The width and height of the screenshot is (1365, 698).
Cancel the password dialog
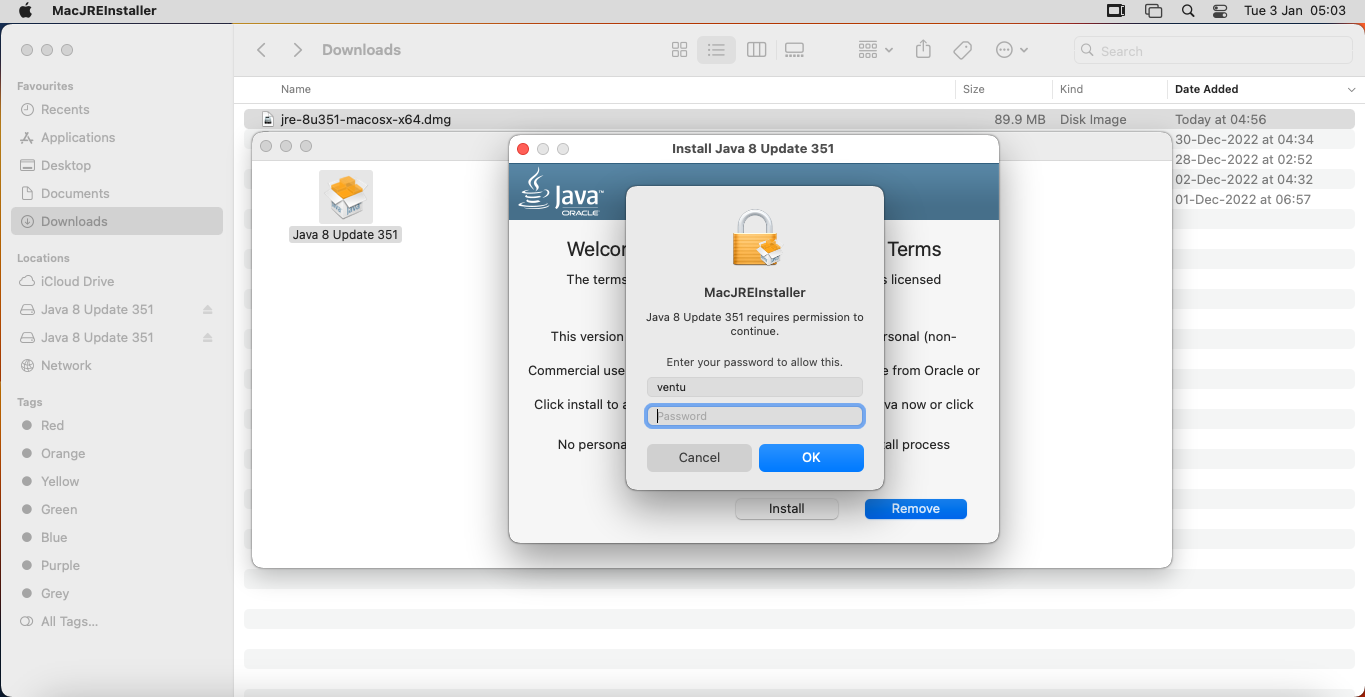tap(699, 458)
